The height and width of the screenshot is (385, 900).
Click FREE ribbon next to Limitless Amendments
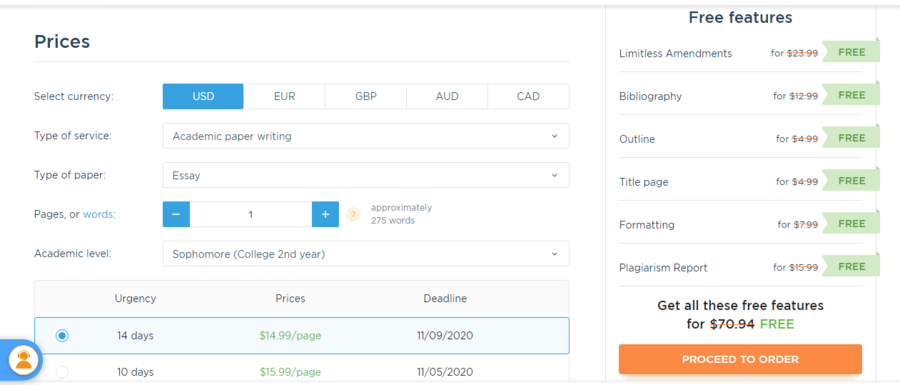coord(851,52)
